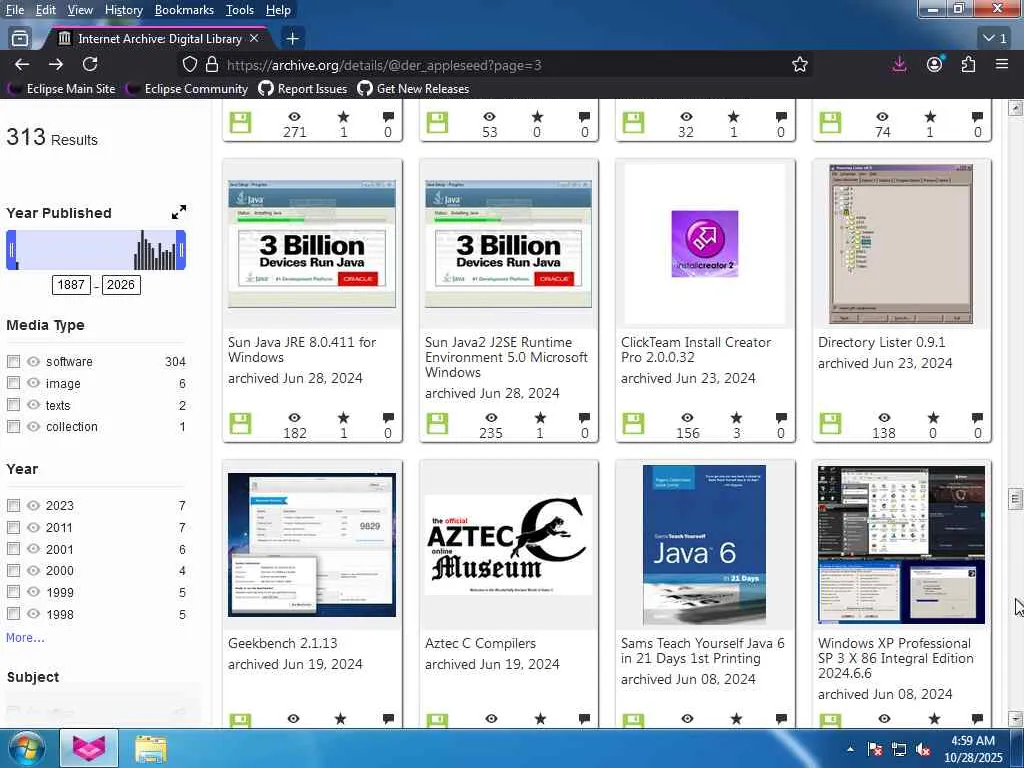
Task: Reload the current page
Action: click(x=90, y=64)
